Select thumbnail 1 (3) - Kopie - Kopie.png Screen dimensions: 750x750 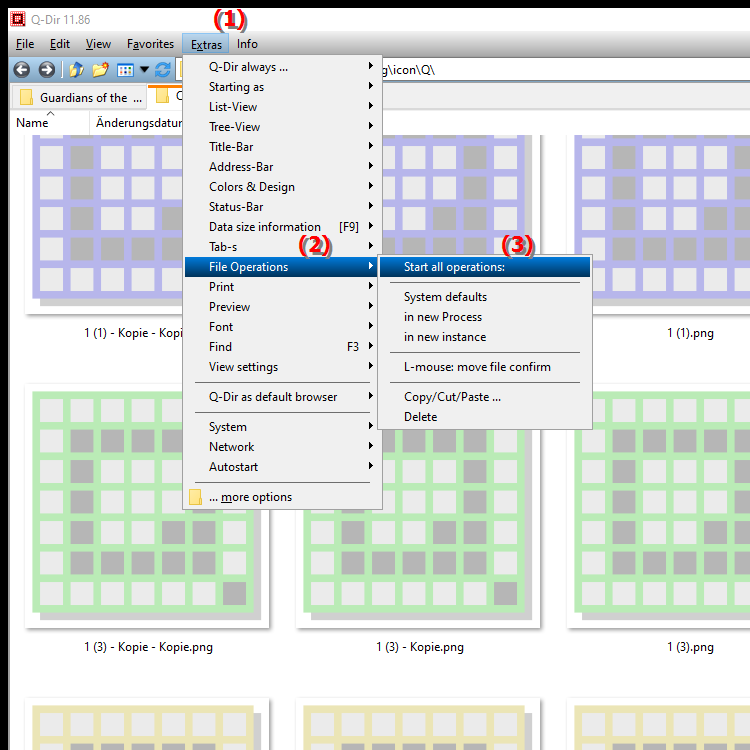(x=147, y=506)
